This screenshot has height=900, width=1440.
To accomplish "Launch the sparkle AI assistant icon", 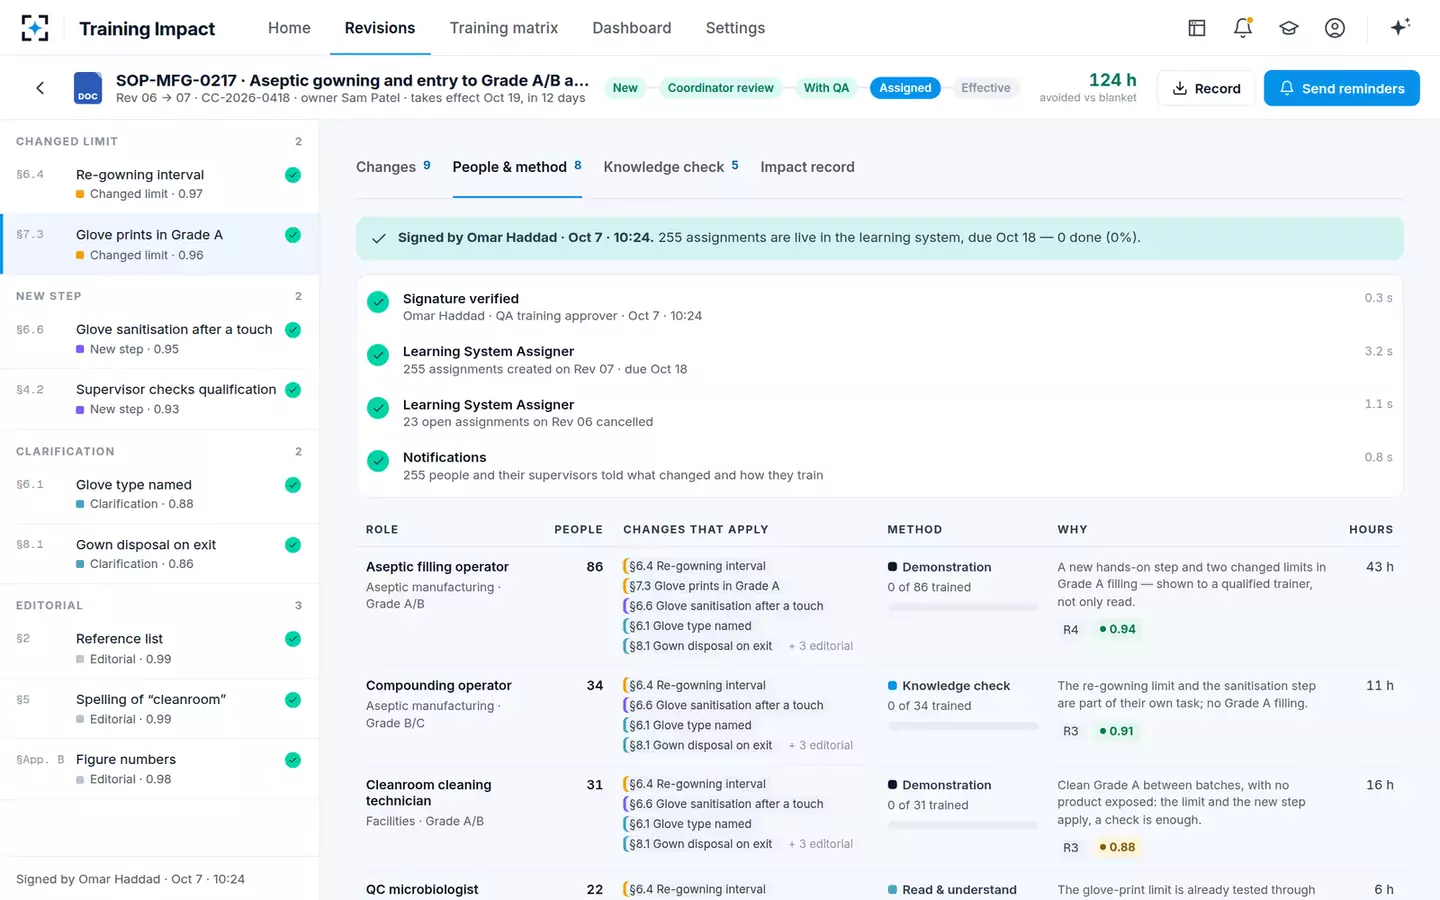I will point(1400,27).
